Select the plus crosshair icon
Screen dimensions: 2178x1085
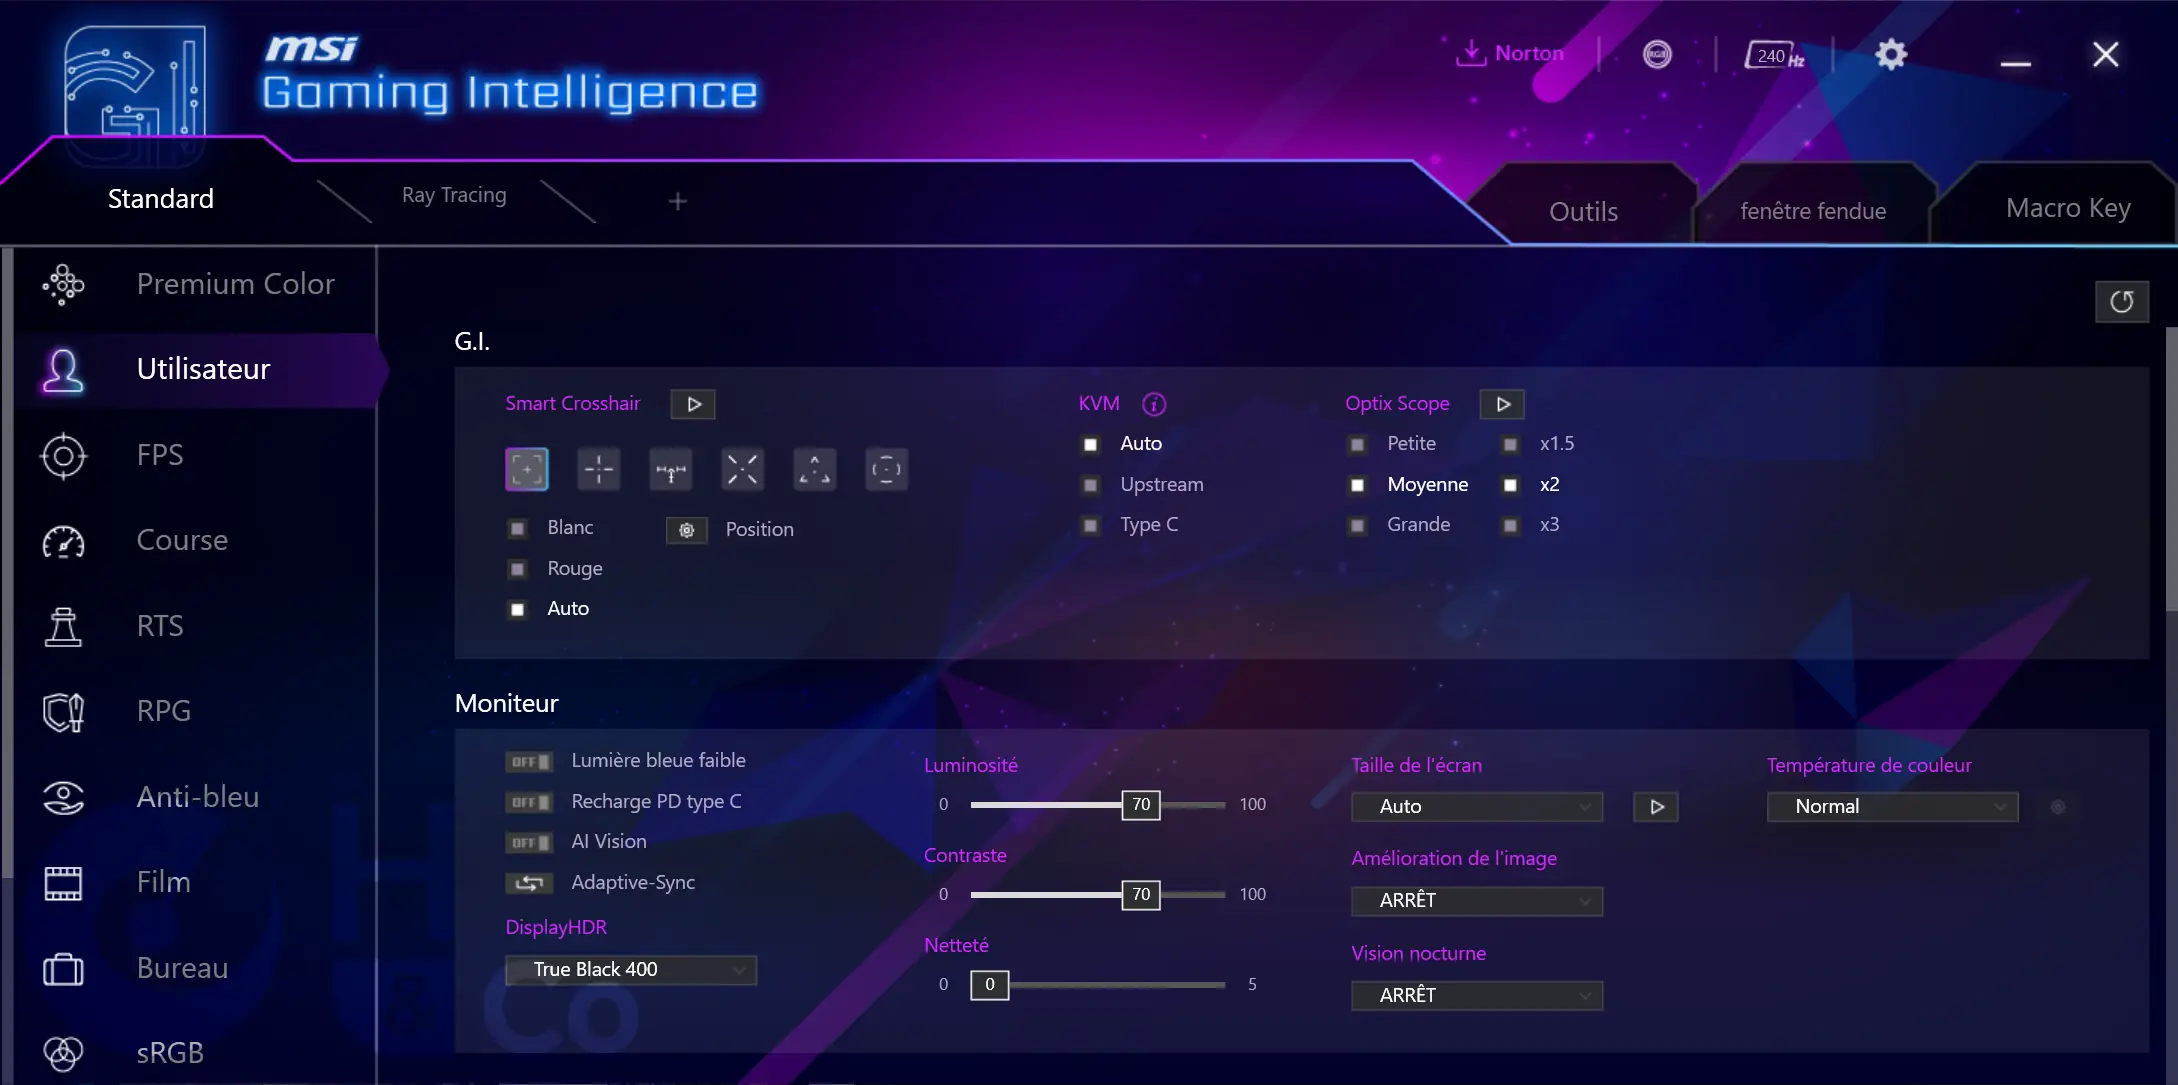[599, 468]
